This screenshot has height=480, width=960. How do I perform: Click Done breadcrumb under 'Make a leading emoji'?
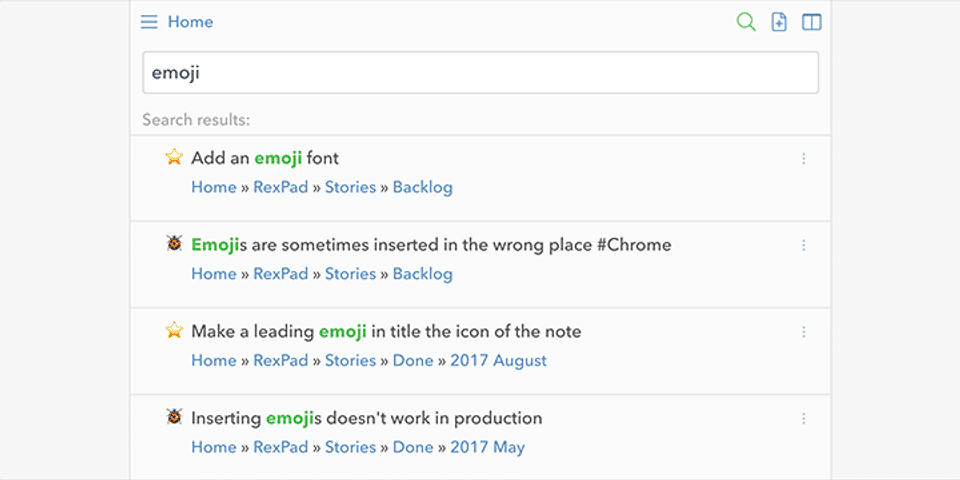coord(413,360)
